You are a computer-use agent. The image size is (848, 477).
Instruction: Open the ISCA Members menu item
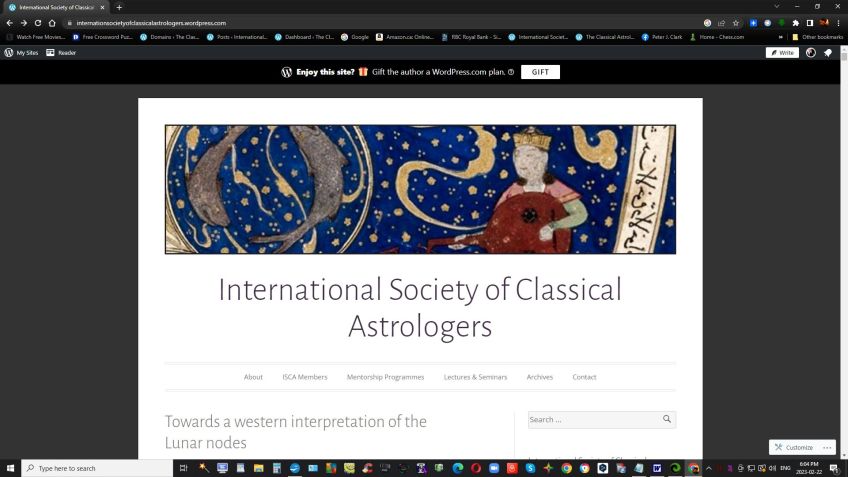pyautogui.click(x=305, y=377)
